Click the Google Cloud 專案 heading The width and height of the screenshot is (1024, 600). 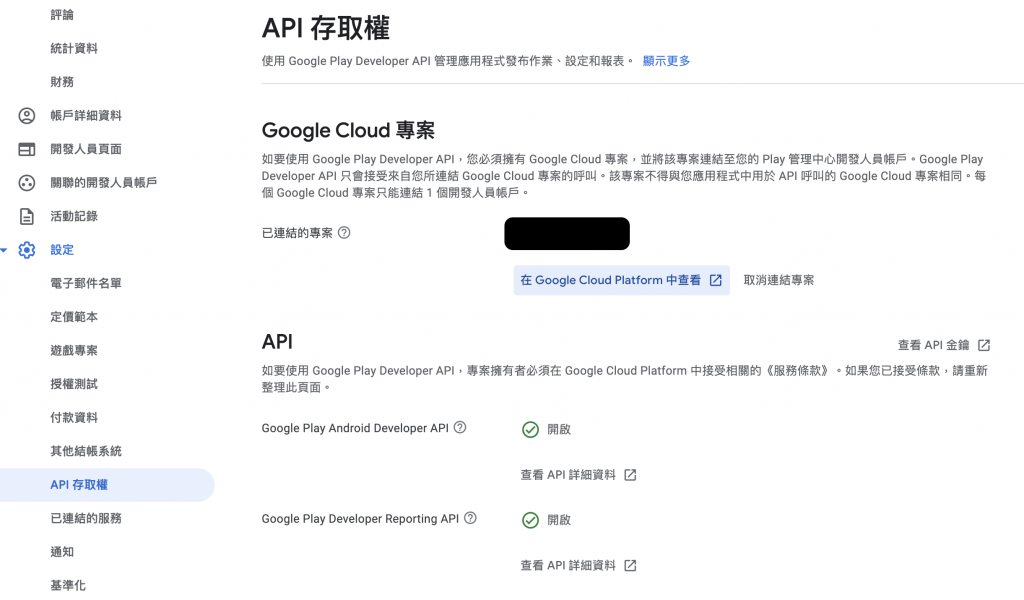click(x=348, y=131)
